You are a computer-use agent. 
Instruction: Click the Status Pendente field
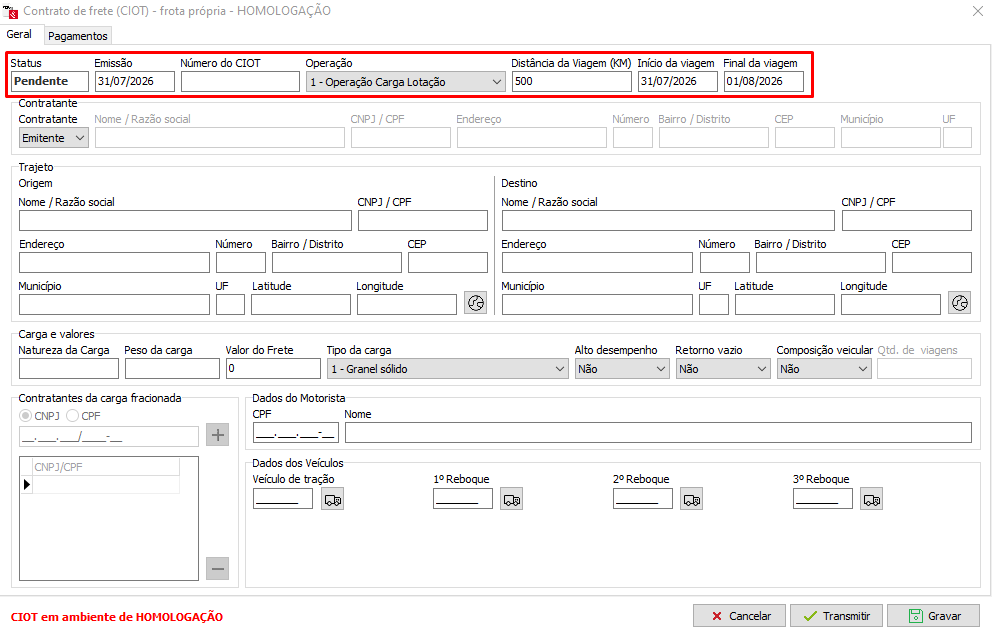coord(49,81)
